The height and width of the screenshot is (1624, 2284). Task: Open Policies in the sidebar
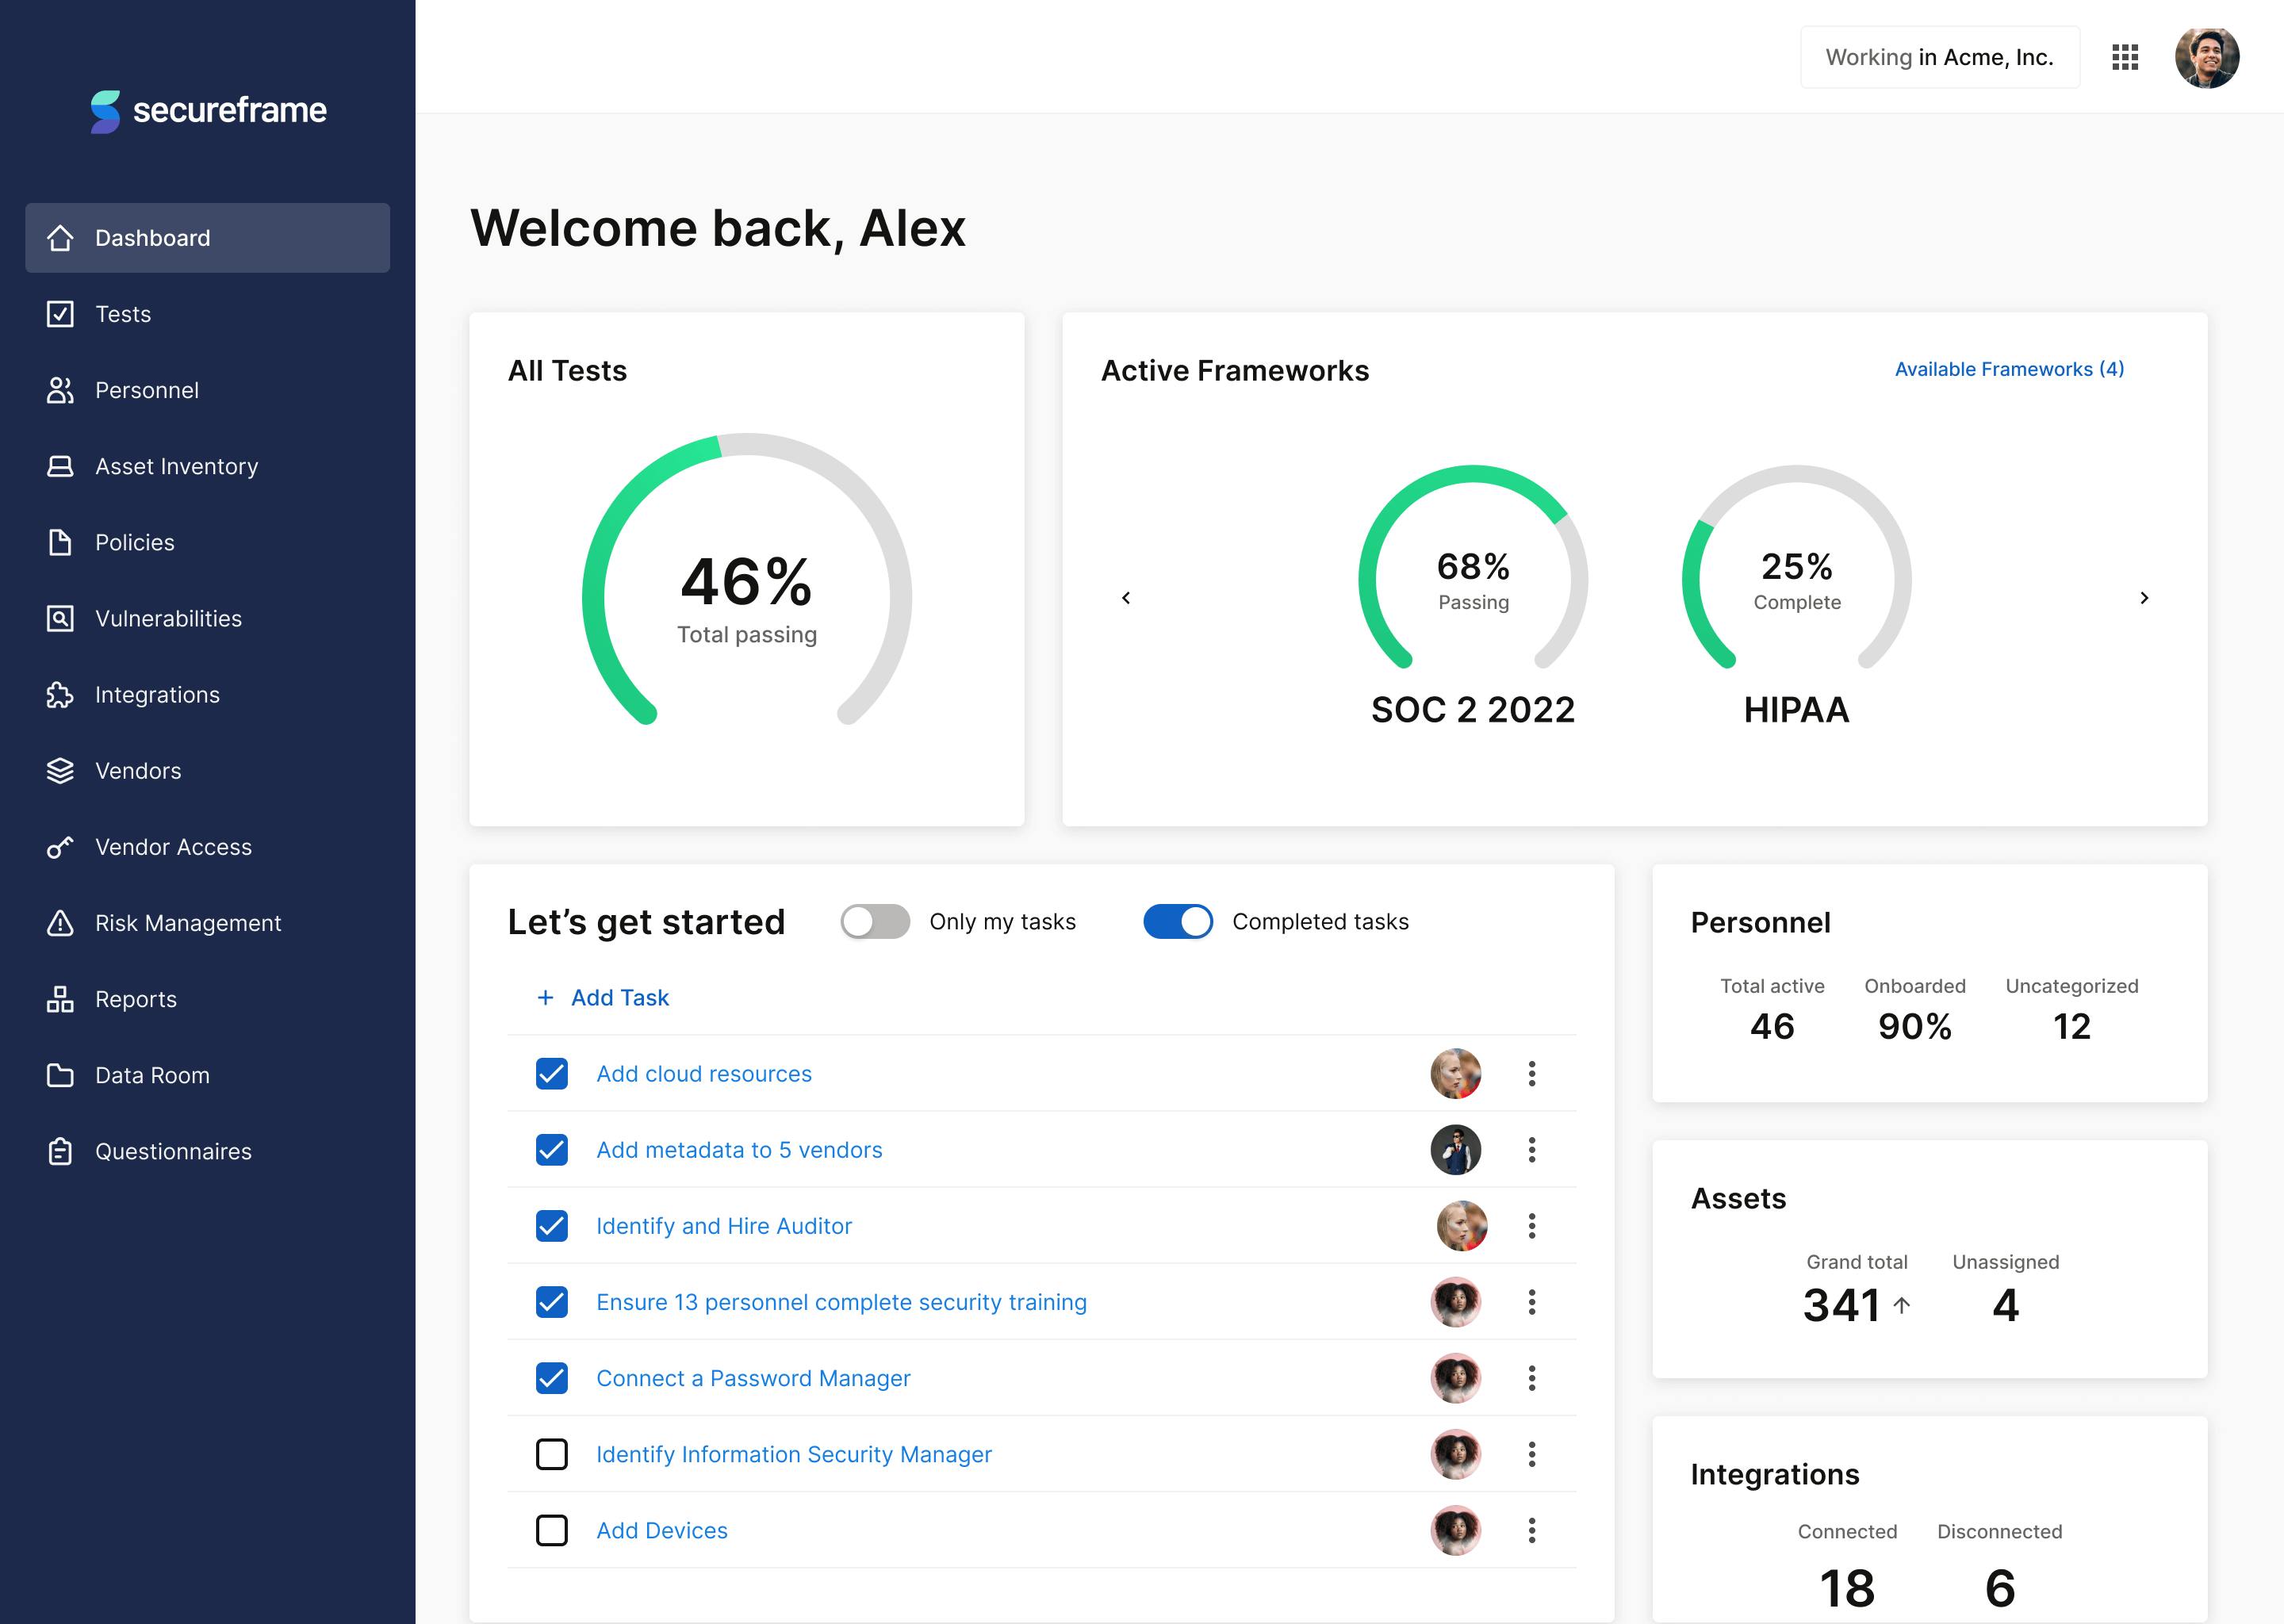135,543
